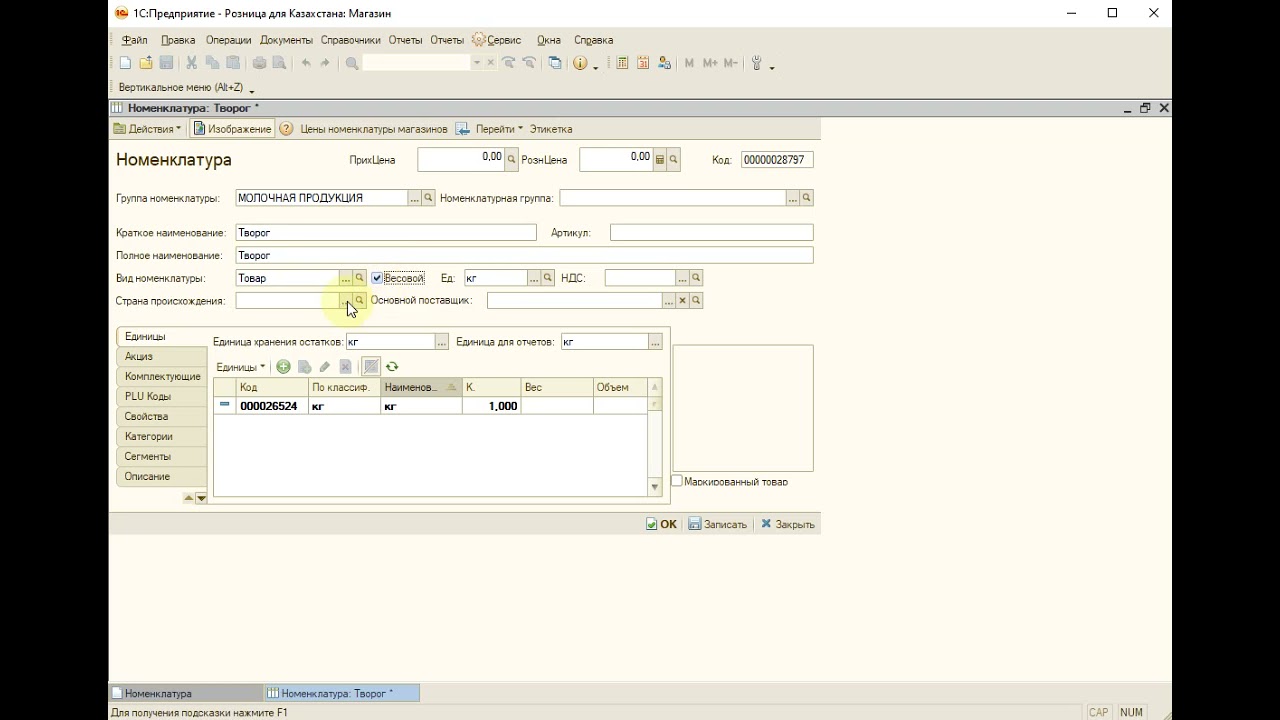Click into the Код field
Image resolution: width=1280 pixels, height=720 pixels.
click(x=777, y=160)
